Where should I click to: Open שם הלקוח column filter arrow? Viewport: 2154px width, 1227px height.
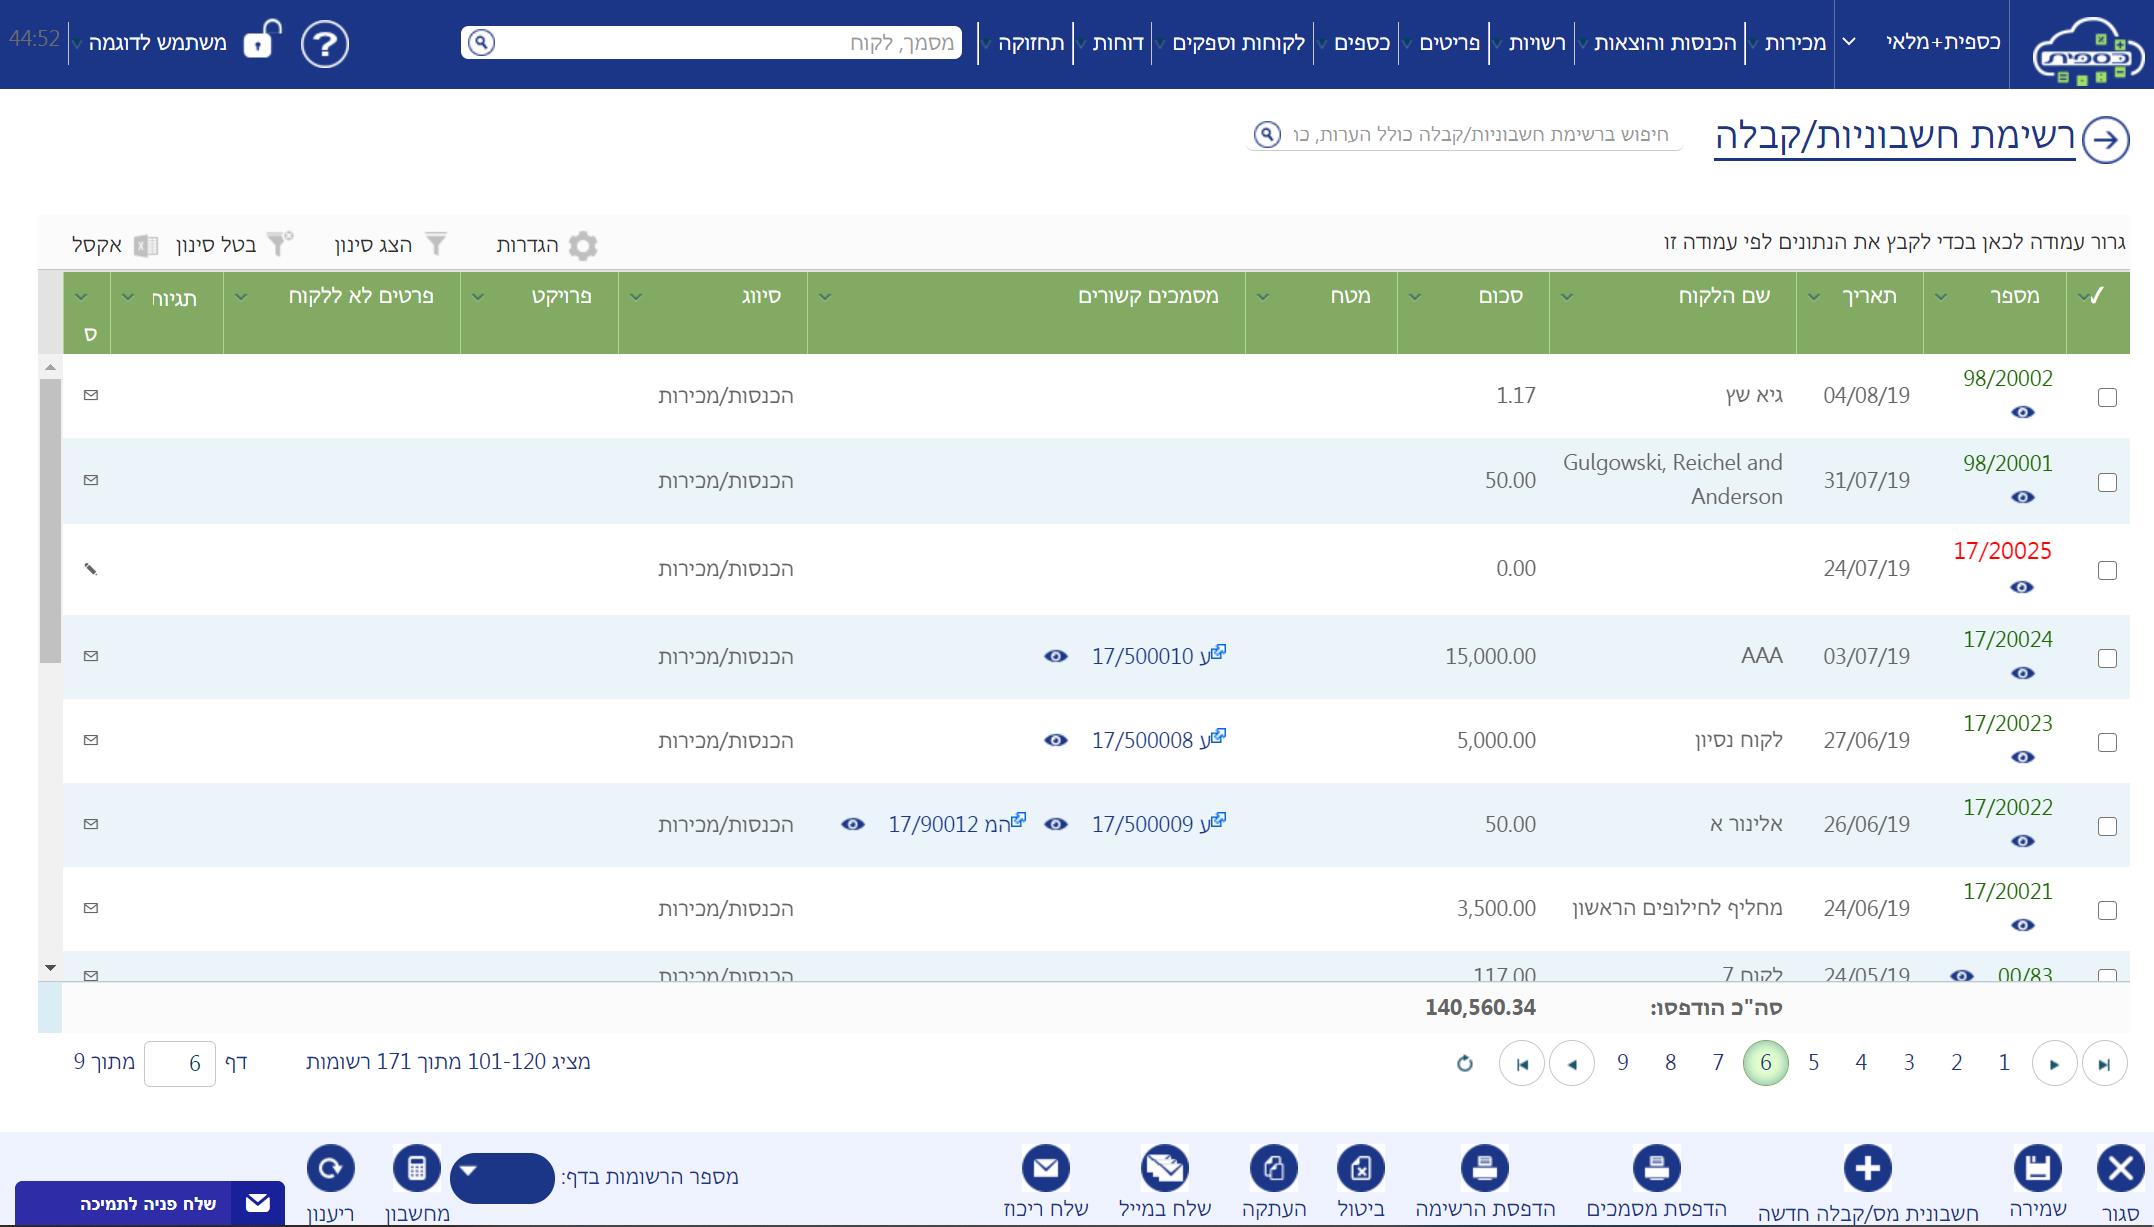click(x=1567, y=296)
